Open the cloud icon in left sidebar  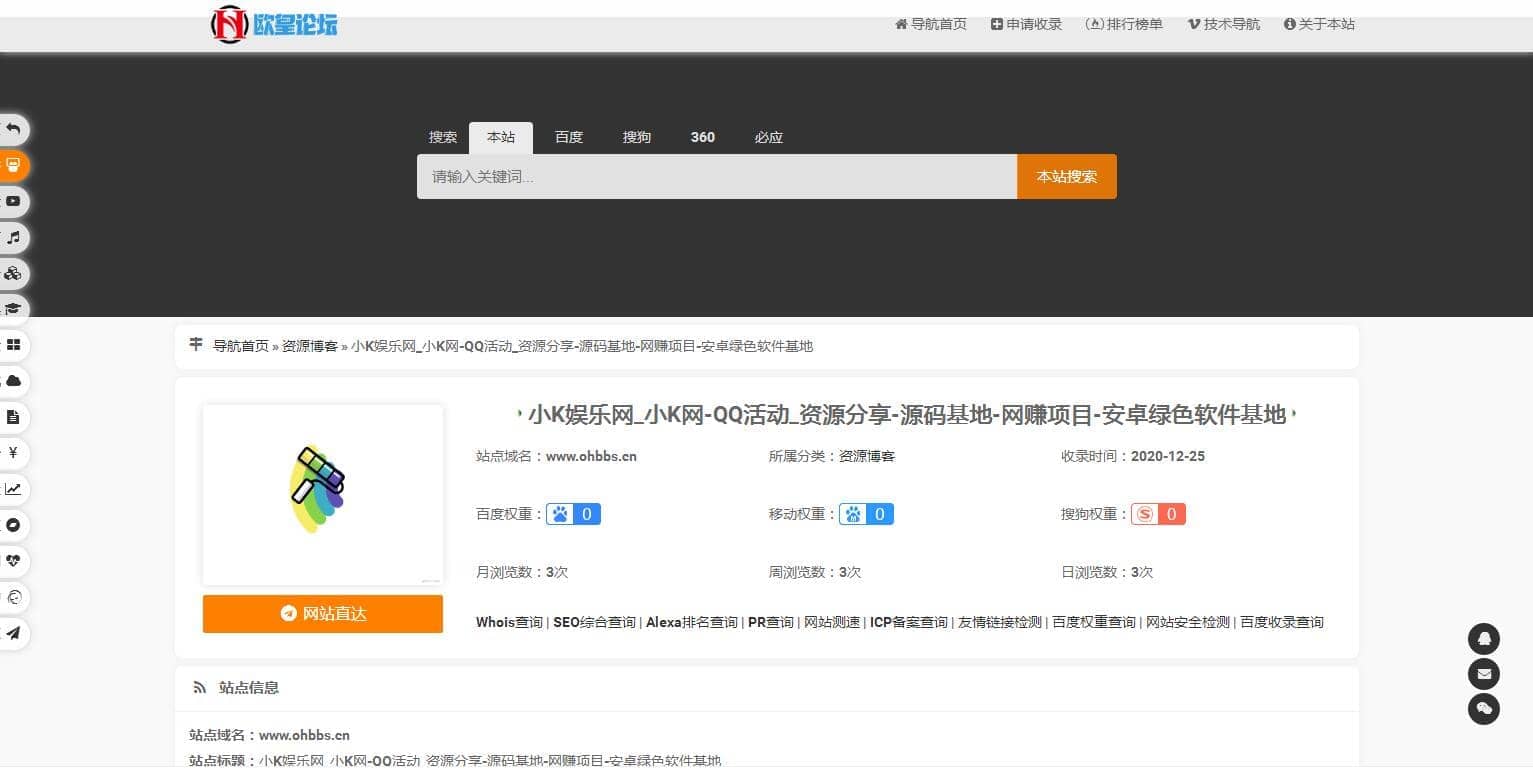coord(13,381)
